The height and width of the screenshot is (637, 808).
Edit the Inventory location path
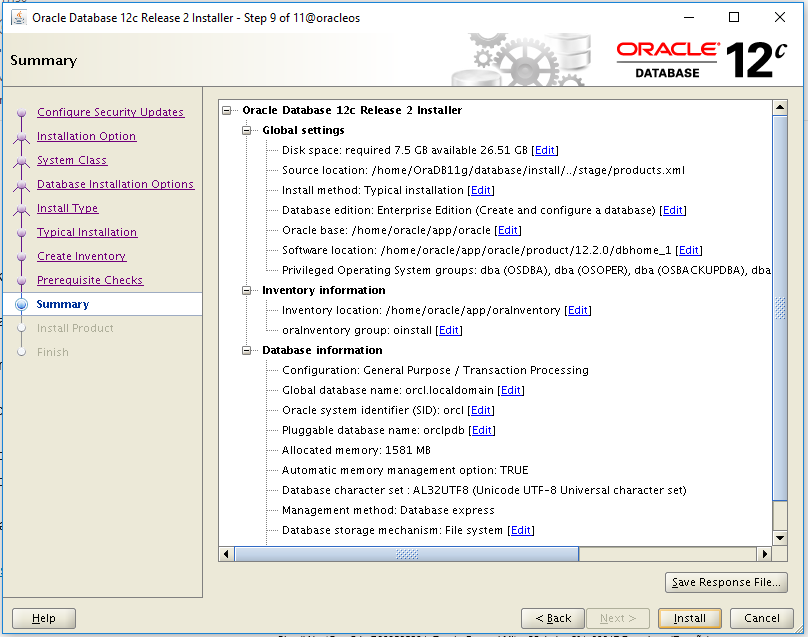578,310
